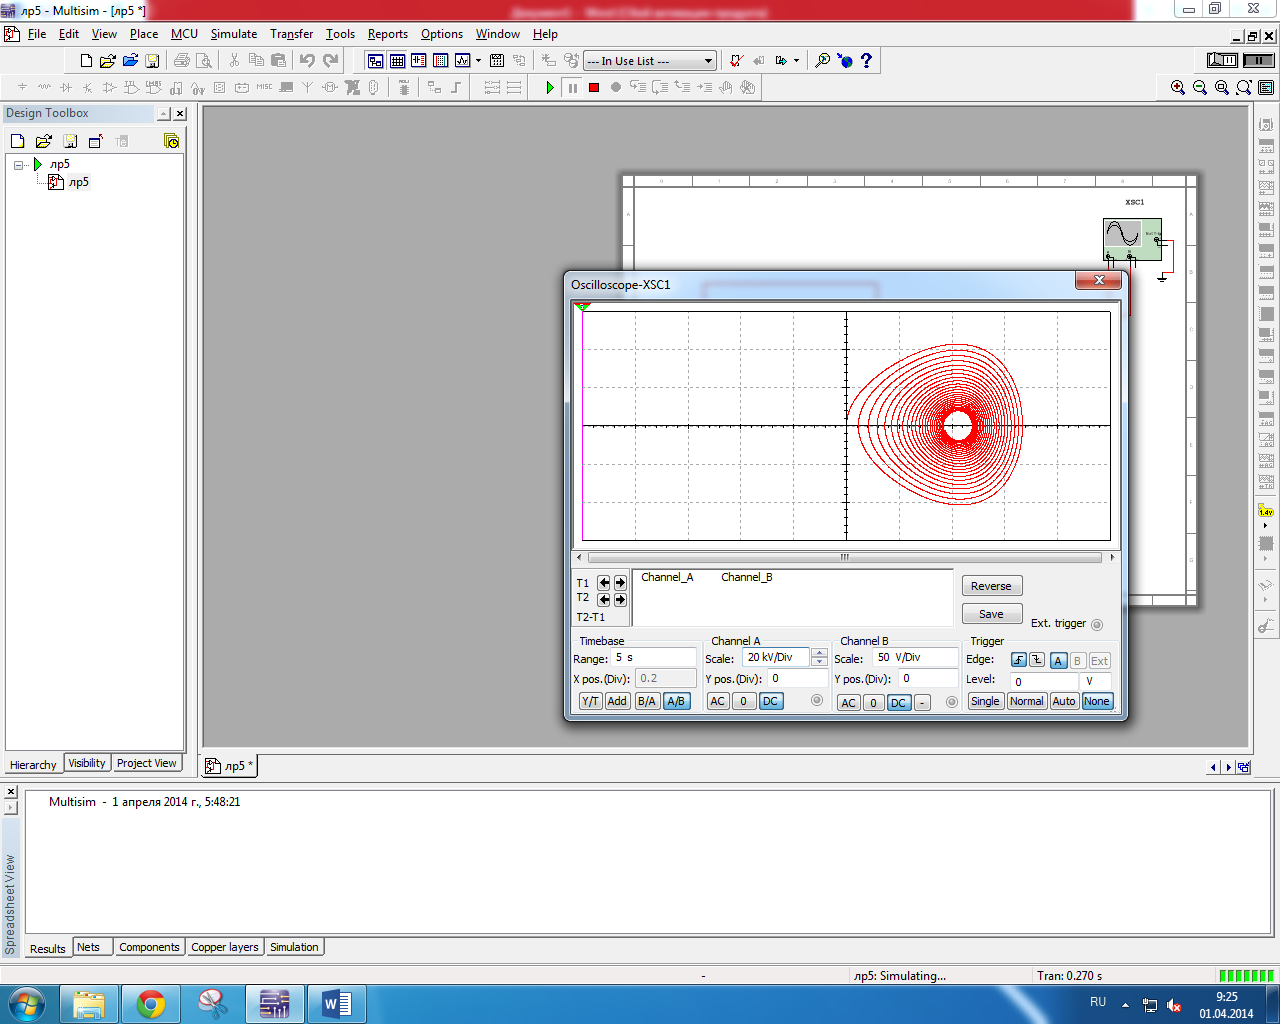Open the In Use List dropdown
Viewport: 1280px width, 1024px height.
tap(708, 61)
